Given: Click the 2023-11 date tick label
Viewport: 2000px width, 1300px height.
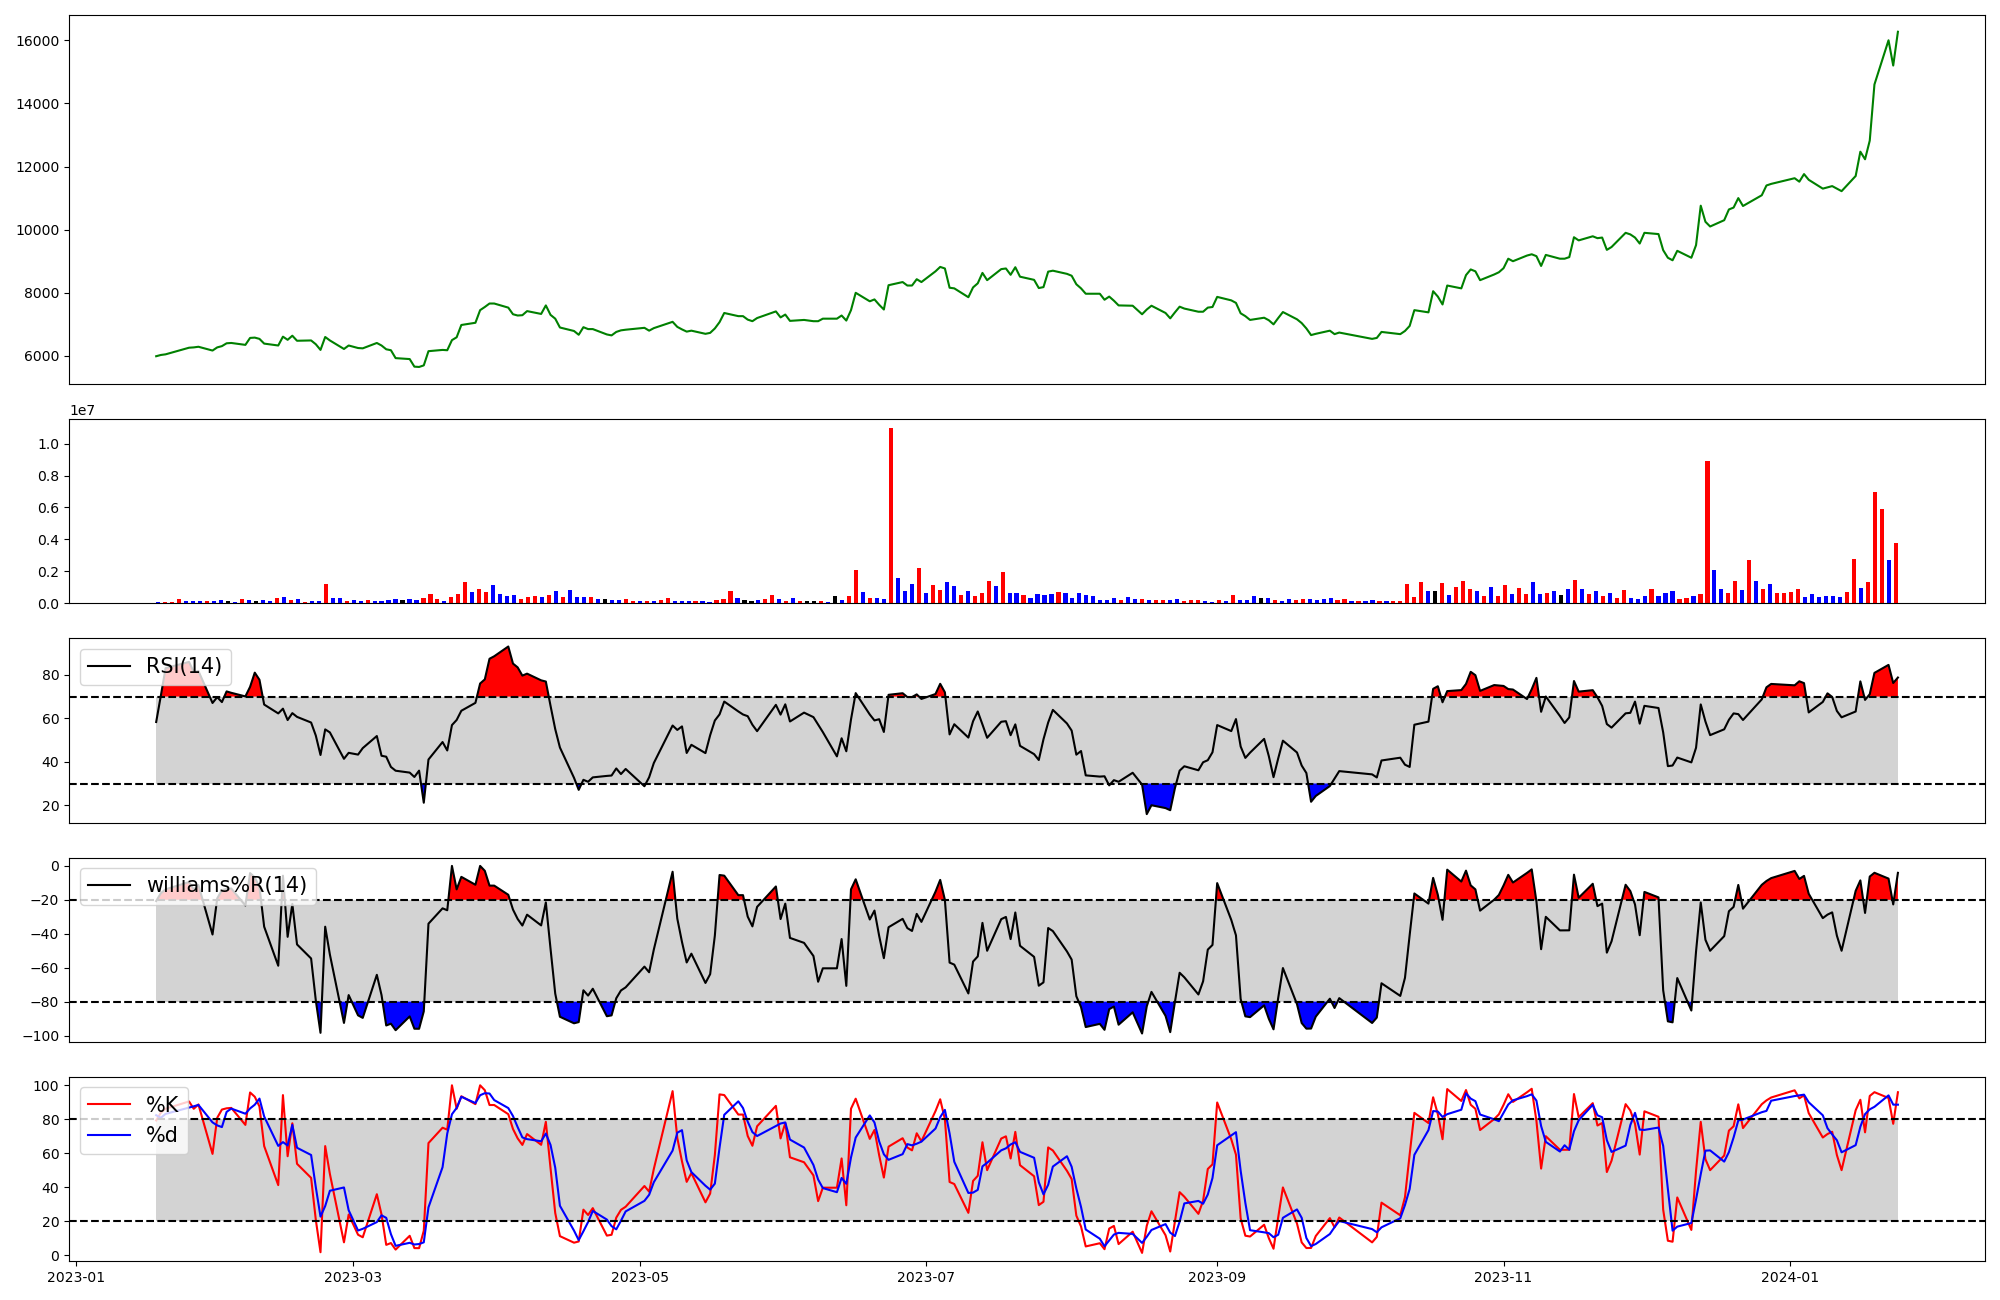Looking at the screenshot, I should [1504, 1277].
